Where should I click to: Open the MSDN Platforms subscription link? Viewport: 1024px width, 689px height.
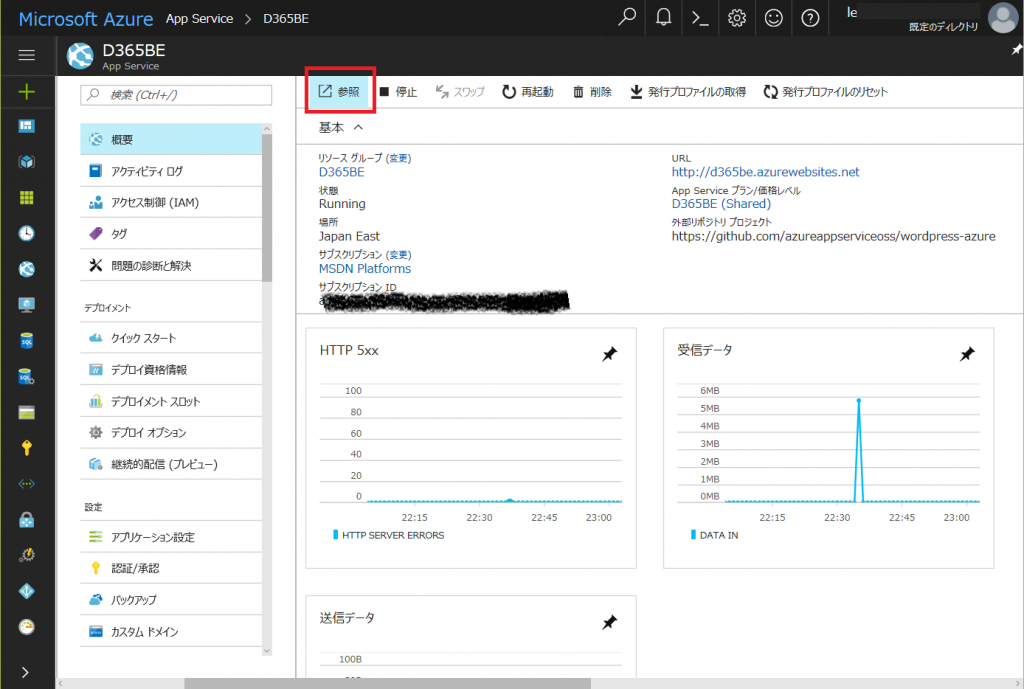(x=365, y=268)
